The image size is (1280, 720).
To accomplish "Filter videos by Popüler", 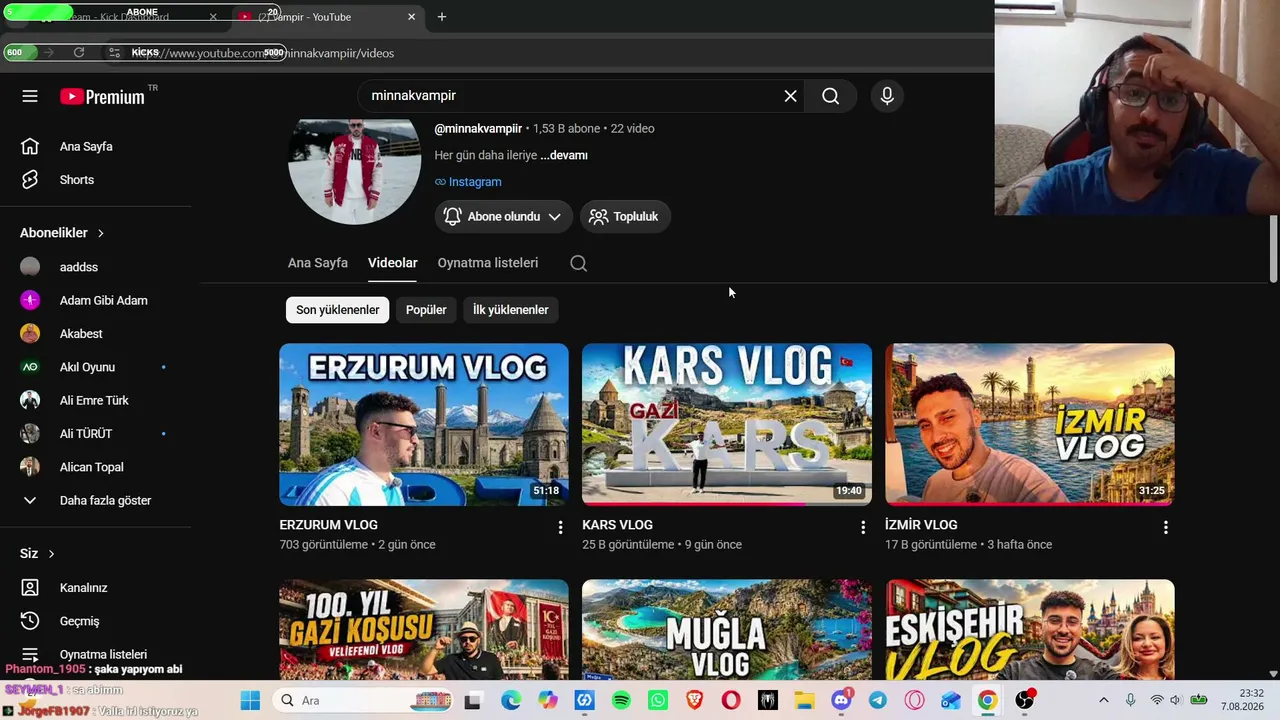I will point(426,310).
